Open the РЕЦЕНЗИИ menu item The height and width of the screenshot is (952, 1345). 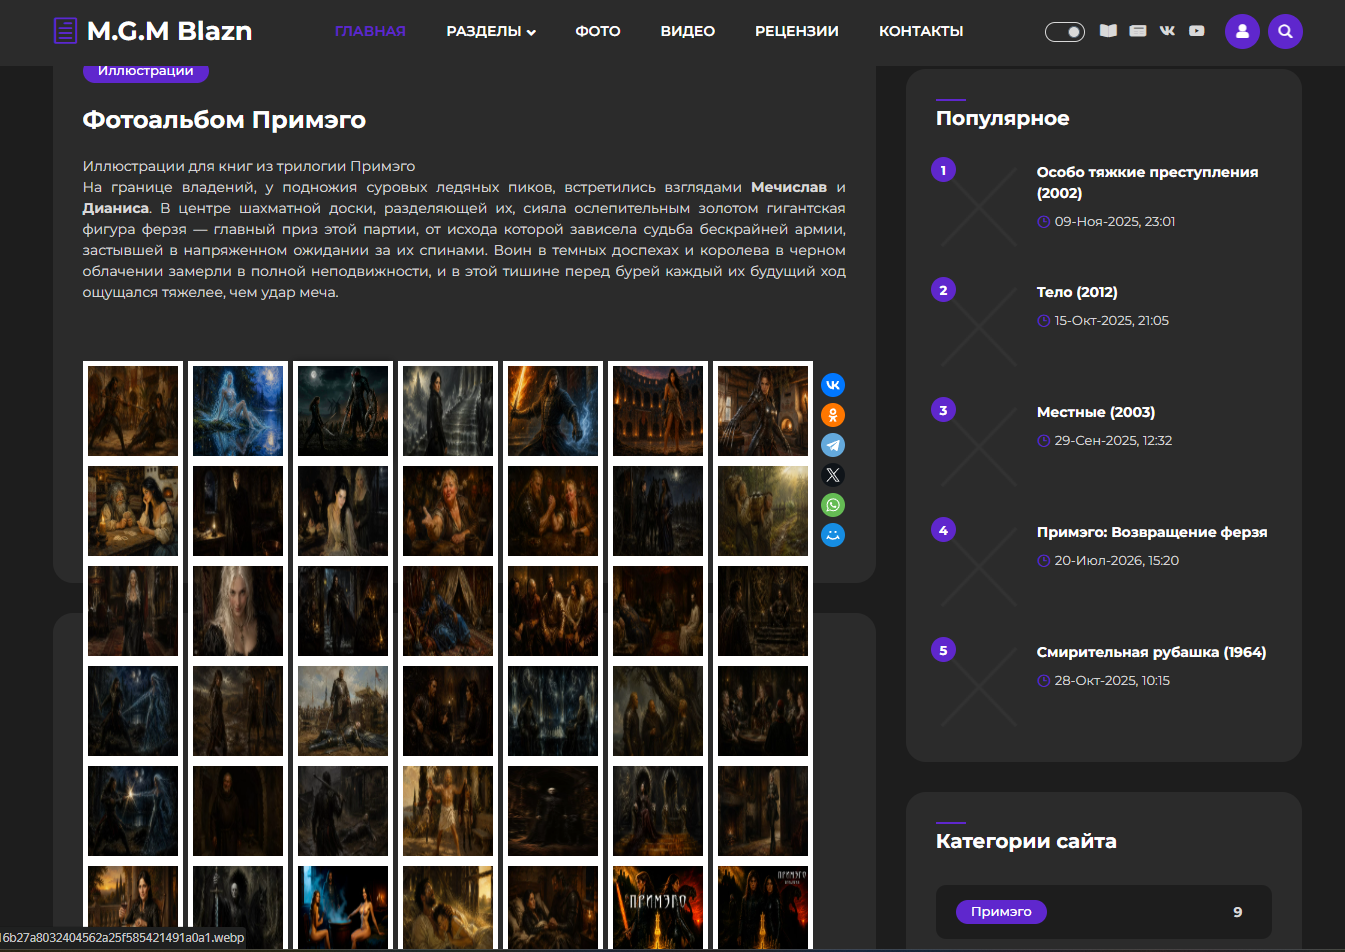797,31
